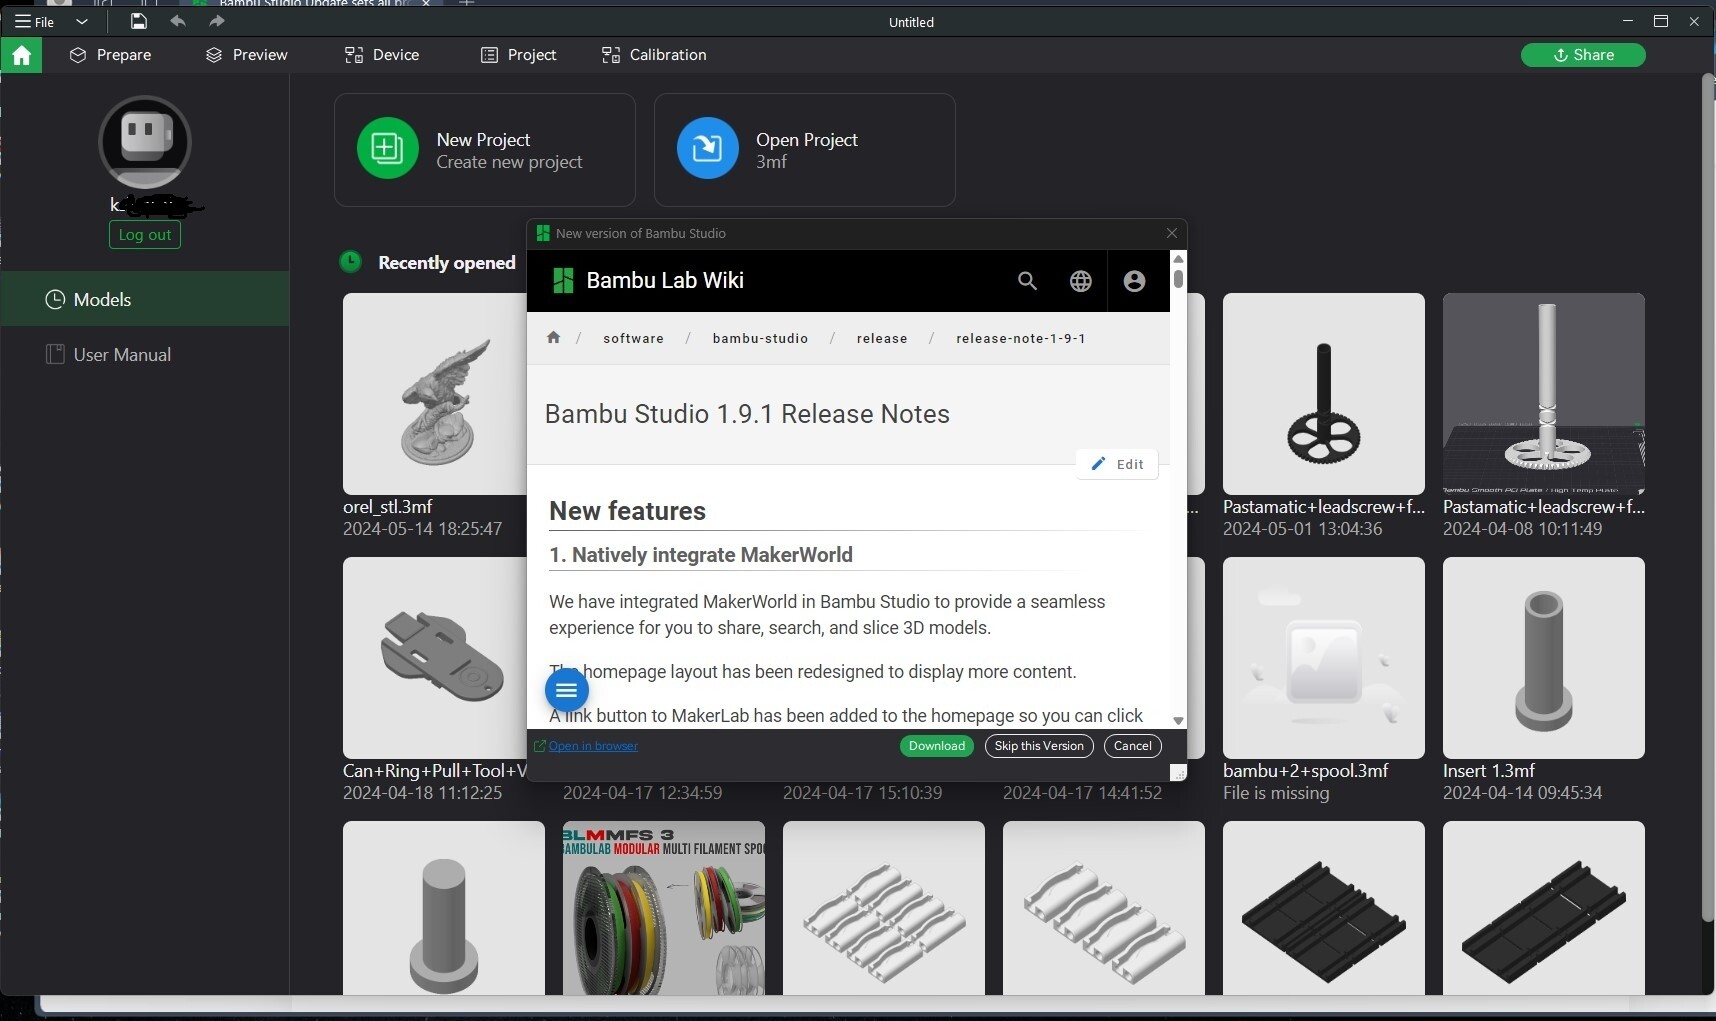Click the Download button
The height and width of the screenshot is (1021, 1716).
pyautogui.click(x=937, y=746)
